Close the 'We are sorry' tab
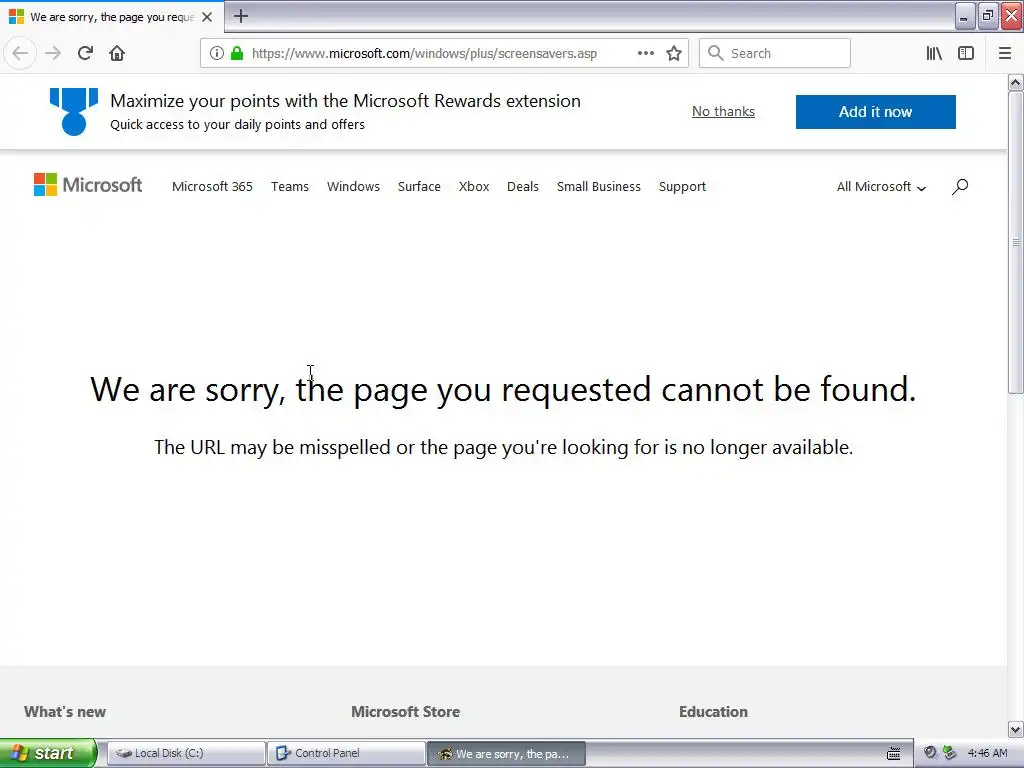Image resolution: width=1024 pixels, height=768 pixels. (207, 17)
